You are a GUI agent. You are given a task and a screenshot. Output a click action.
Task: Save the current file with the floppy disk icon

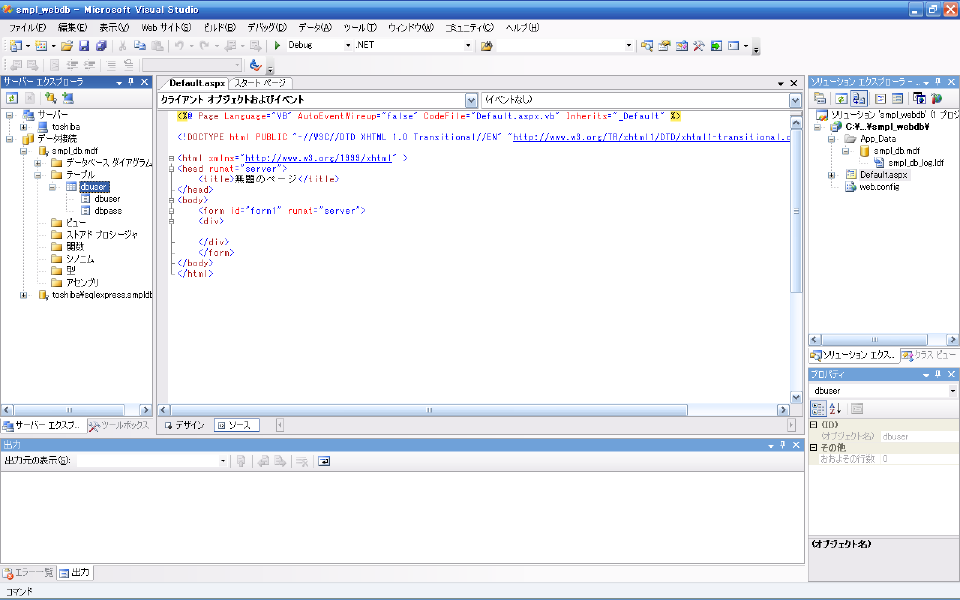[x=84, y=46]
